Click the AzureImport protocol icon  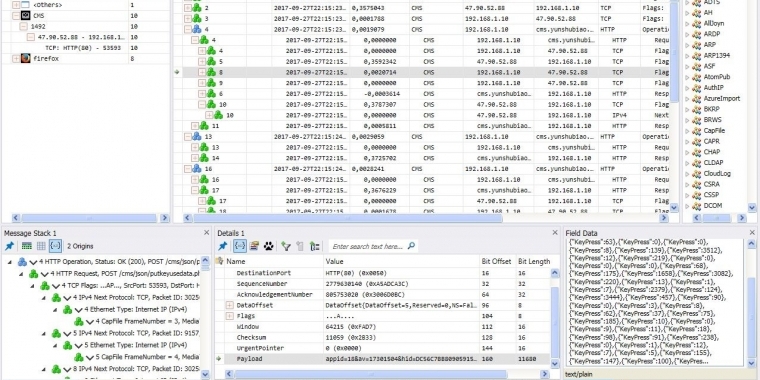(x=697, y=98)
